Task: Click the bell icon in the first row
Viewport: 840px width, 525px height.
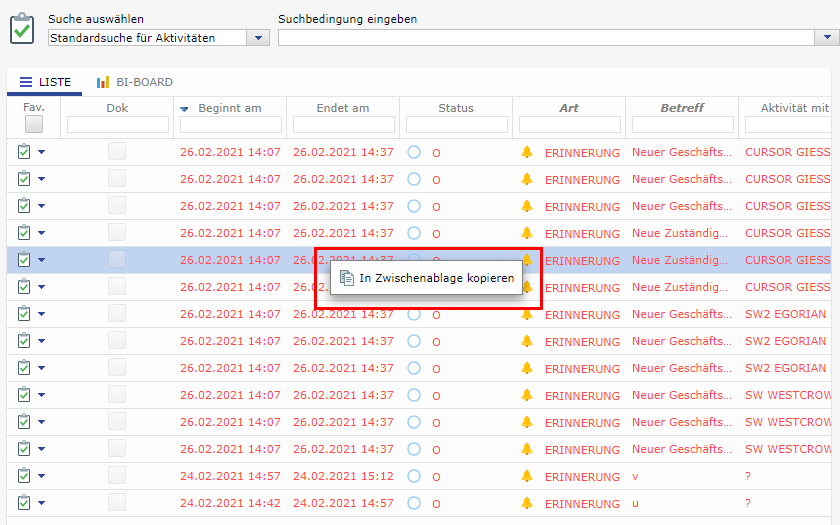Action: point(527,152)
